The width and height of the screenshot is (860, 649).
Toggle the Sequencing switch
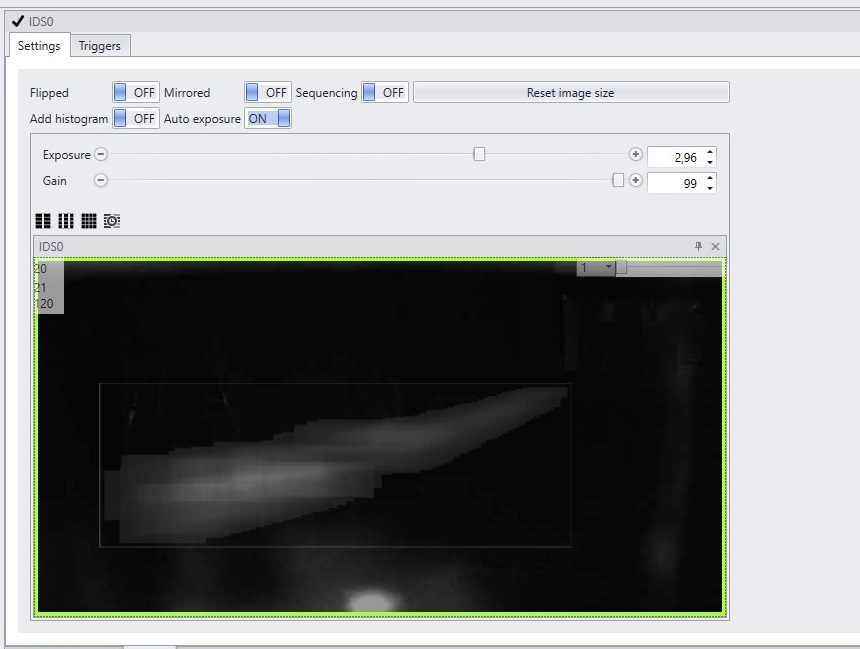click(x=384, y=92)
